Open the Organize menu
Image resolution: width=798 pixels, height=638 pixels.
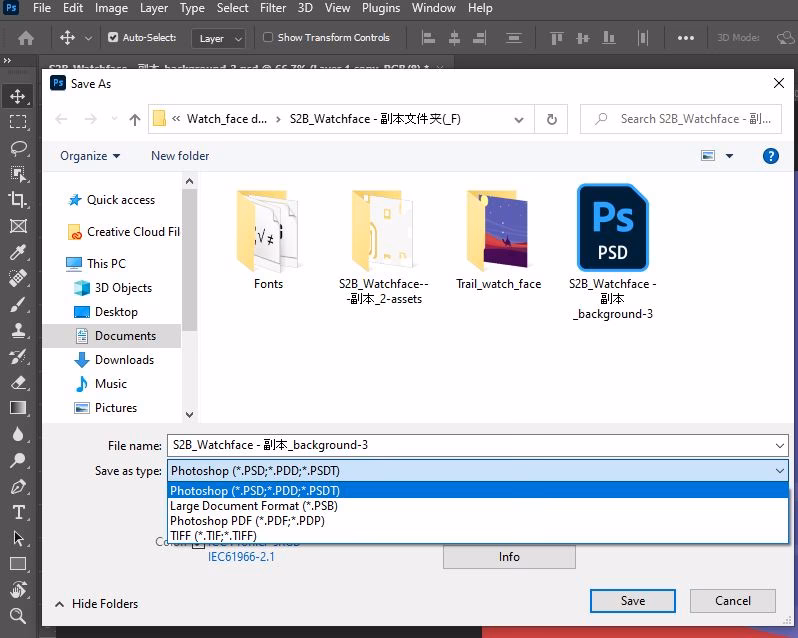pos(89,156)
